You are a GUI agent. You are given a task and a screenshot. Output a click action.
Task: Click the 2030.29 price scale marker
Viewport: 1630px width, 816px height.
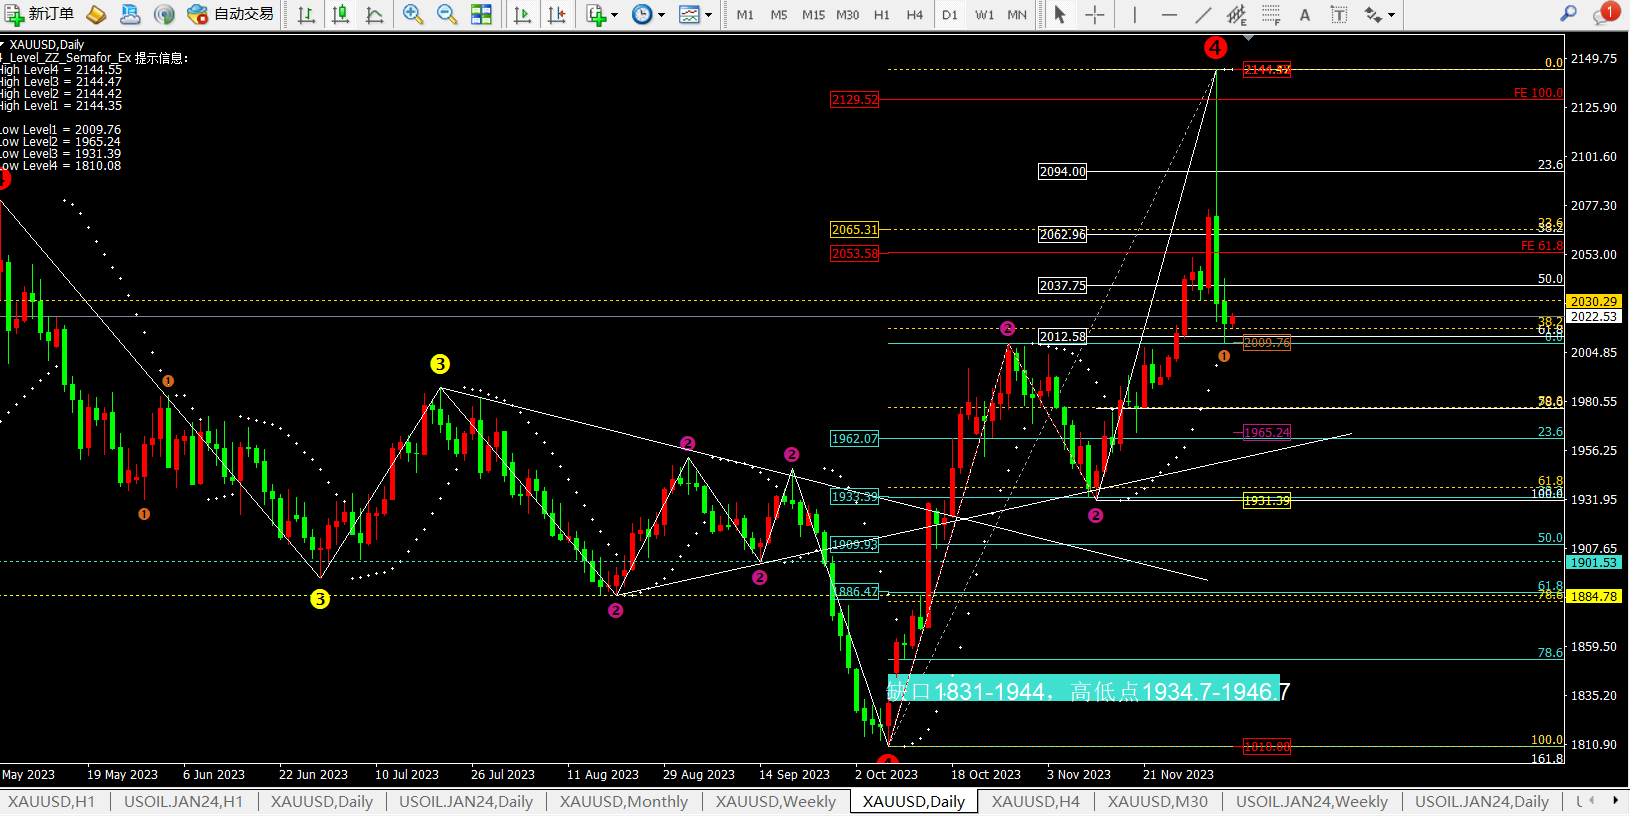tap(1593, 301)
